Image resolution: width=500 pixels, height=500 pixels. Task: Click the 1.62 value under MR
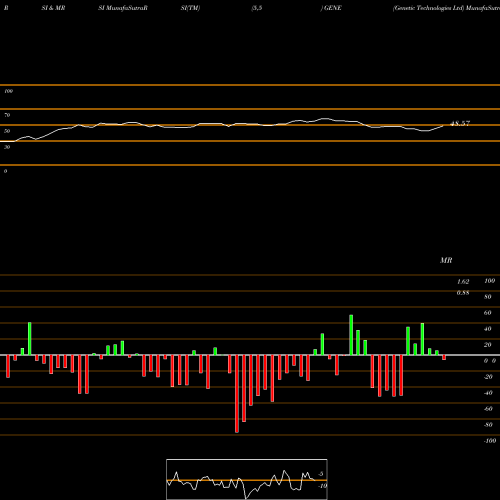pos(463,282)
